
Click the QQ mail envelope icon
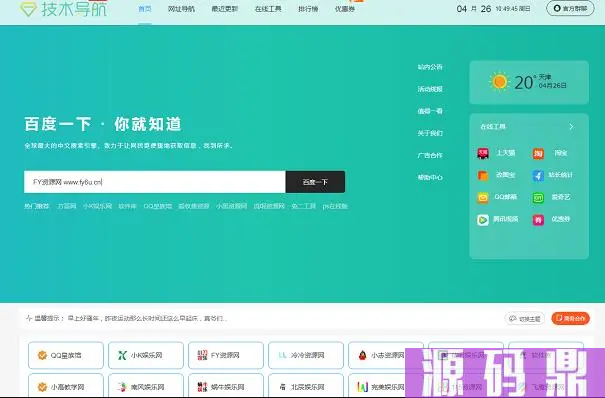[483, 198]
